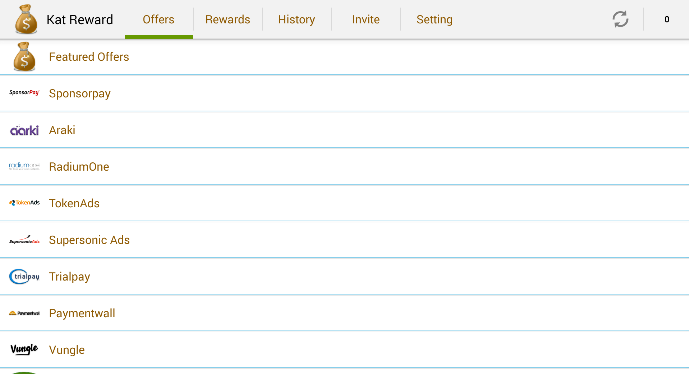Tap the RadiumOne logo icon

[24, 166]
